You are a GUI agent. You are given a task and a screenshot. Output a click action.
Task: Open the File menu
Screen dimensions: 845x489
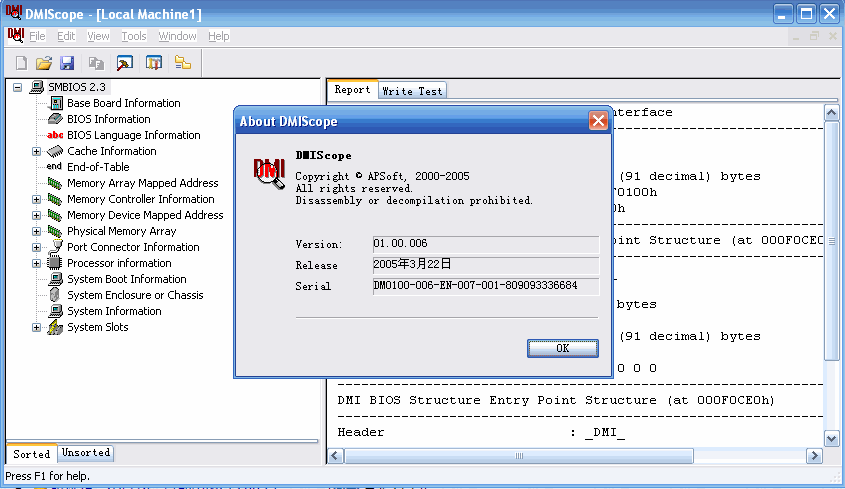pyautogui.click(x=37, y=36)
